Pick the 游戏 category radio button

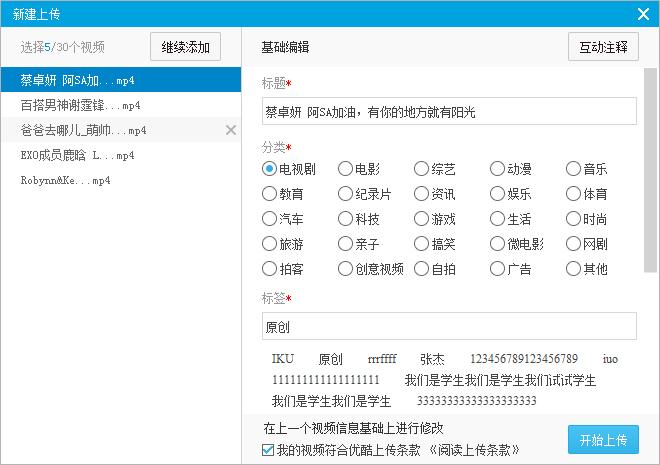[421, 219]
